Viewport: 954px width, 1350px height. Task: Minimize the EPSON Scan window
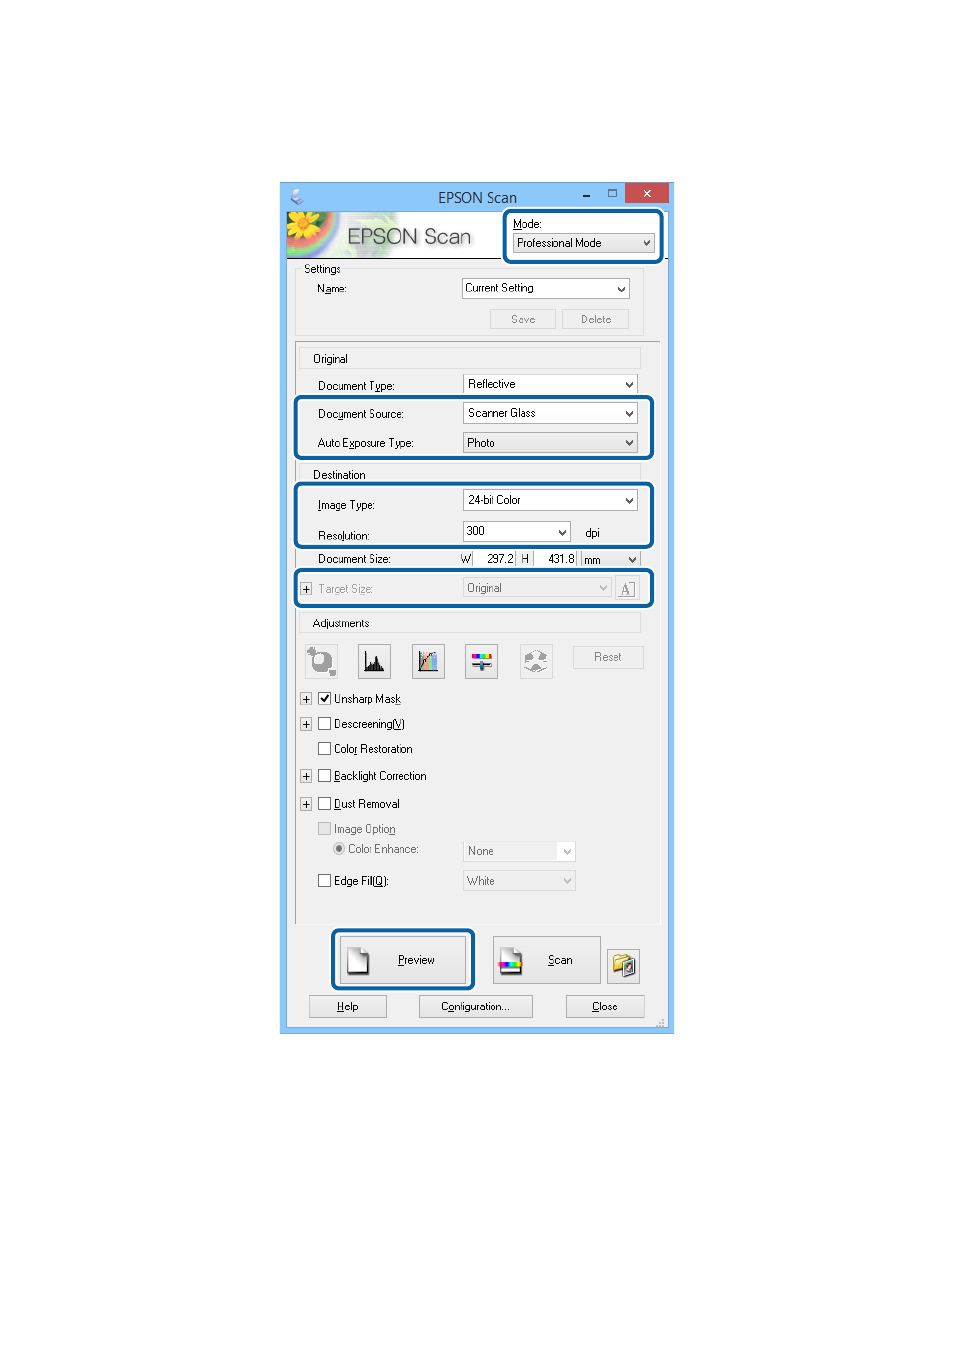coord(586,195)
